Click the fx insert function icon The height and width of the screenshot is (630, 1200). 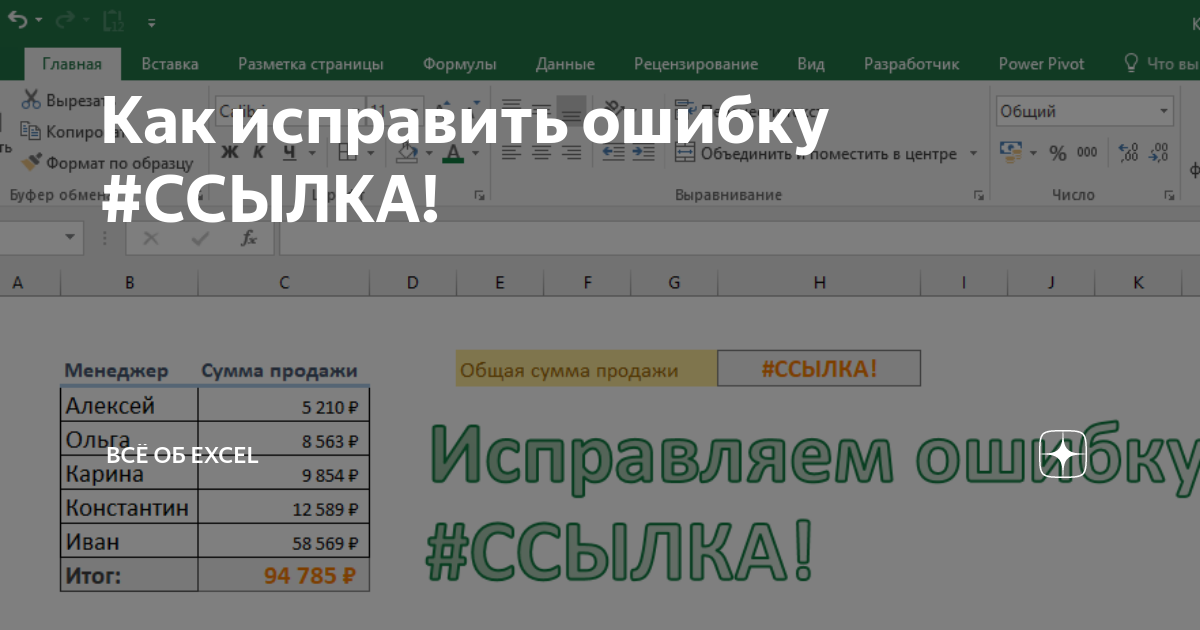tap(249, 238)
